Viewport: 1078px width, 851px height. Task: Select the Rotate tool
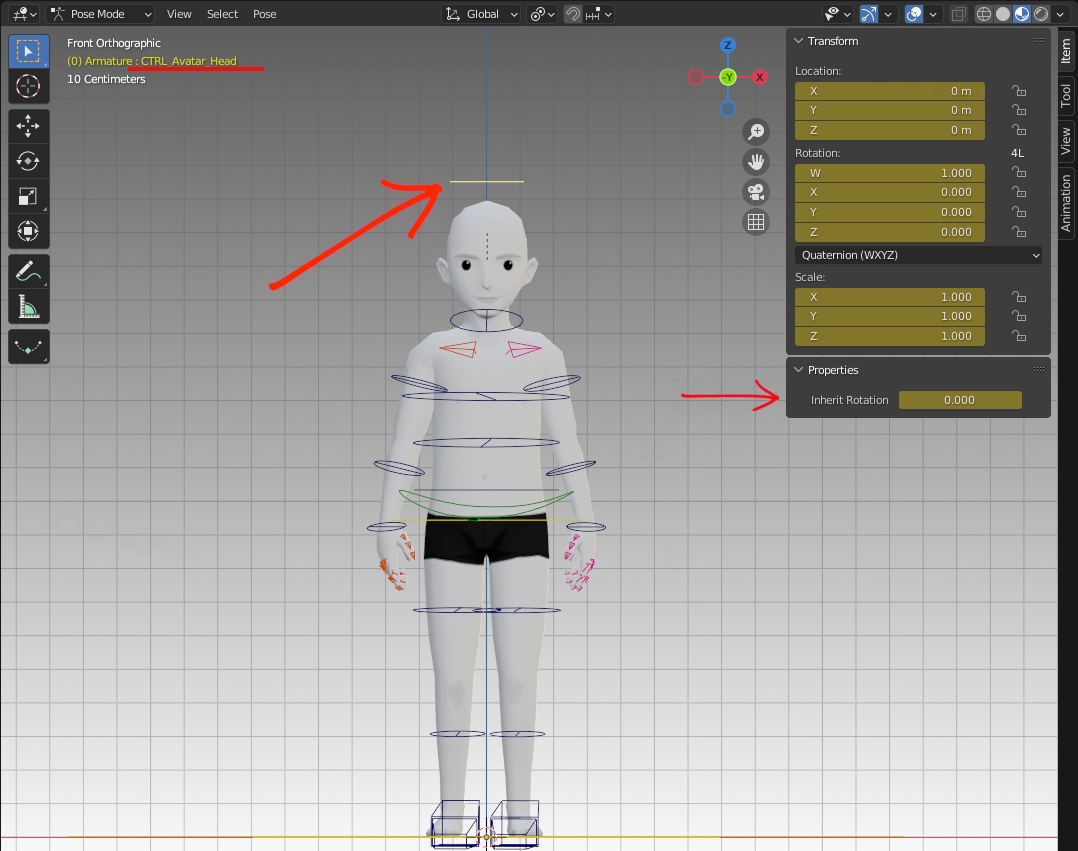(28, 161)
